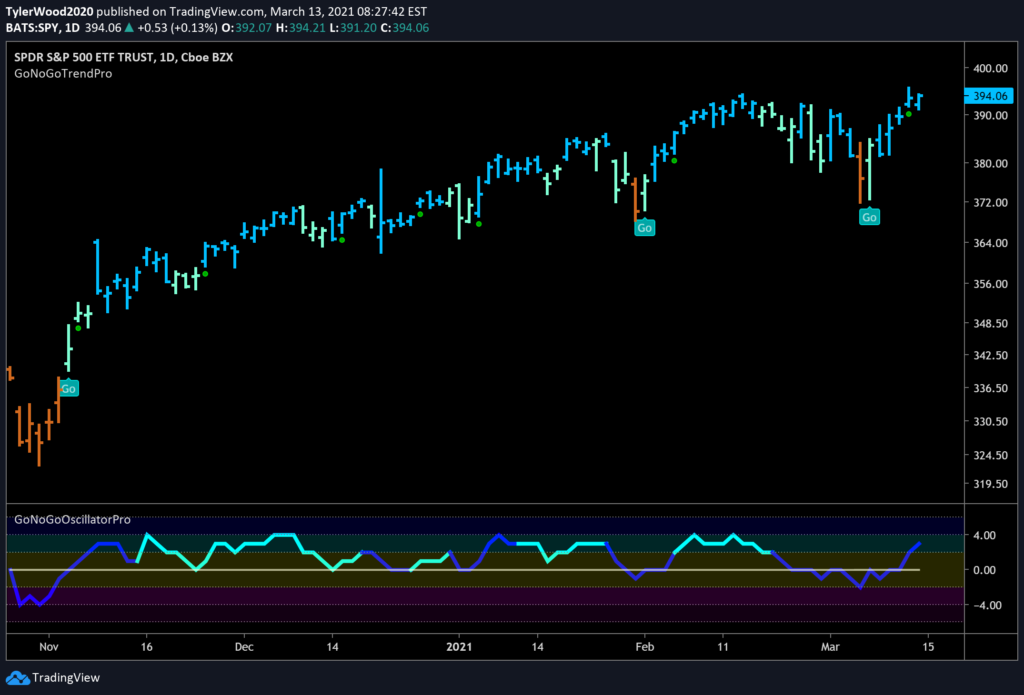
Task: Click the 324.50 price axis label
Action: click(989, 455)
